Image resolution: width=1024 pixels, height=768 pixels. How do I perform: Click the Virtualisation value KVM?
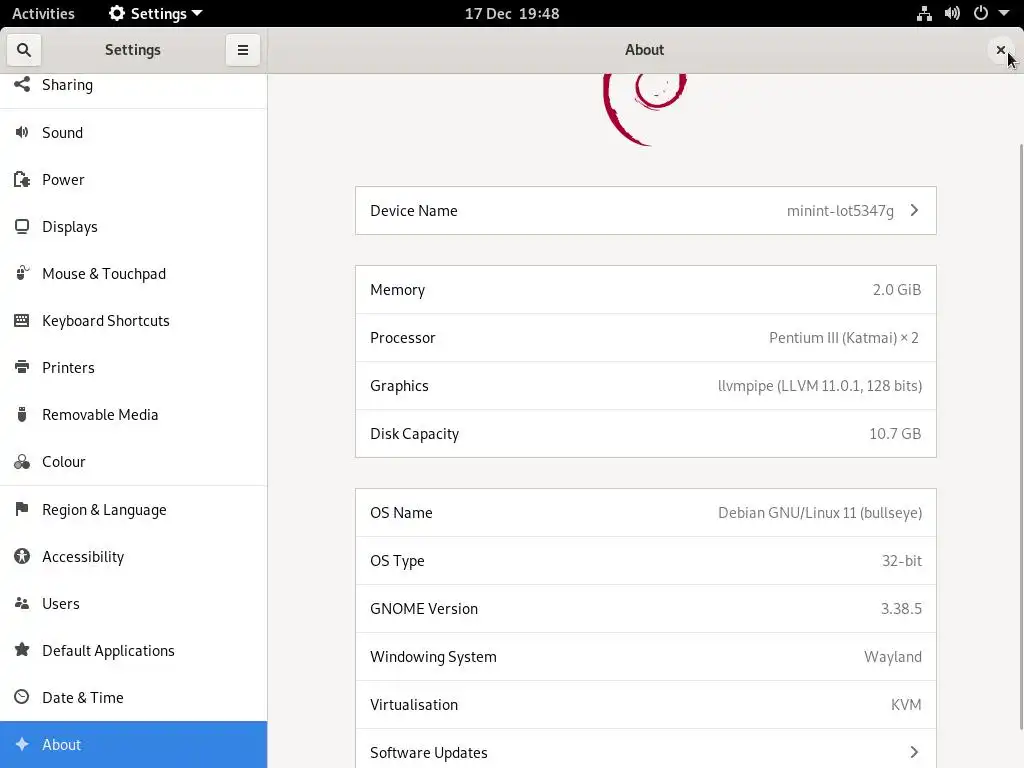pos(906,705)
